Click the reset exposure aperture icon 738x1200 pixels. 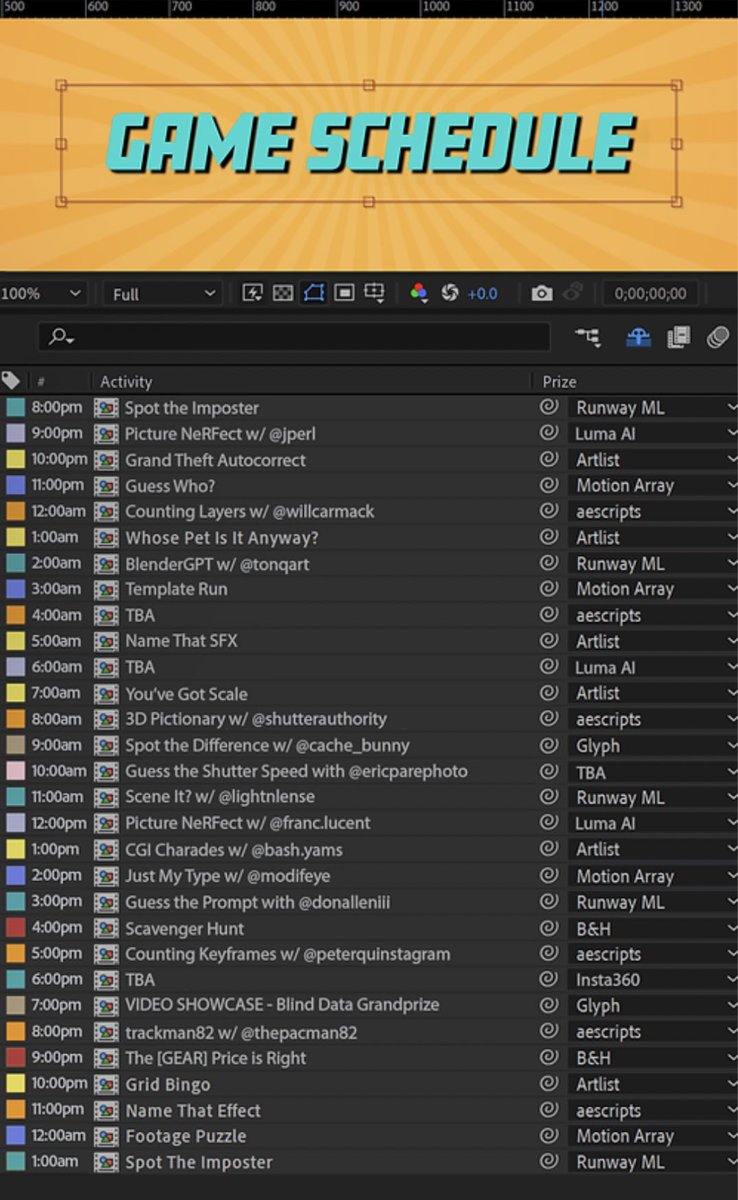click(x=450, y=293)
